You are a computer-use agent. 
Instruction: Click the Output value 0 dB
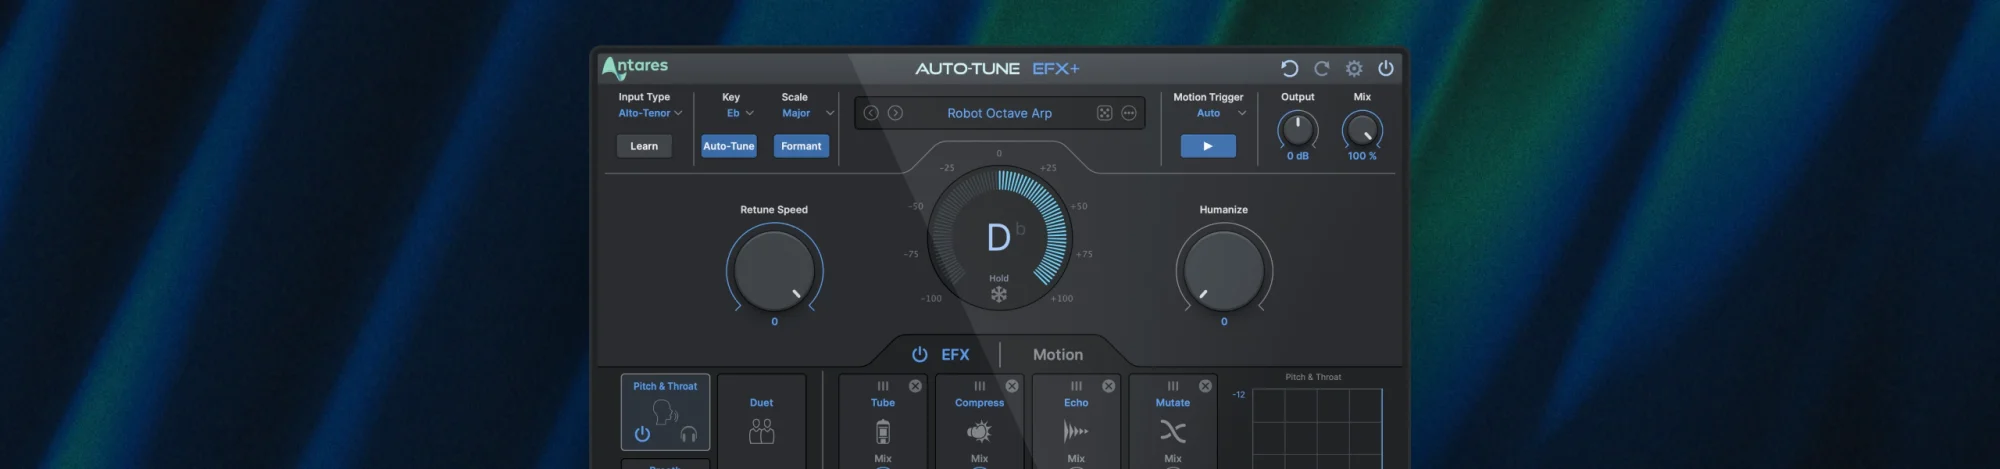[x=1298, y=156]
